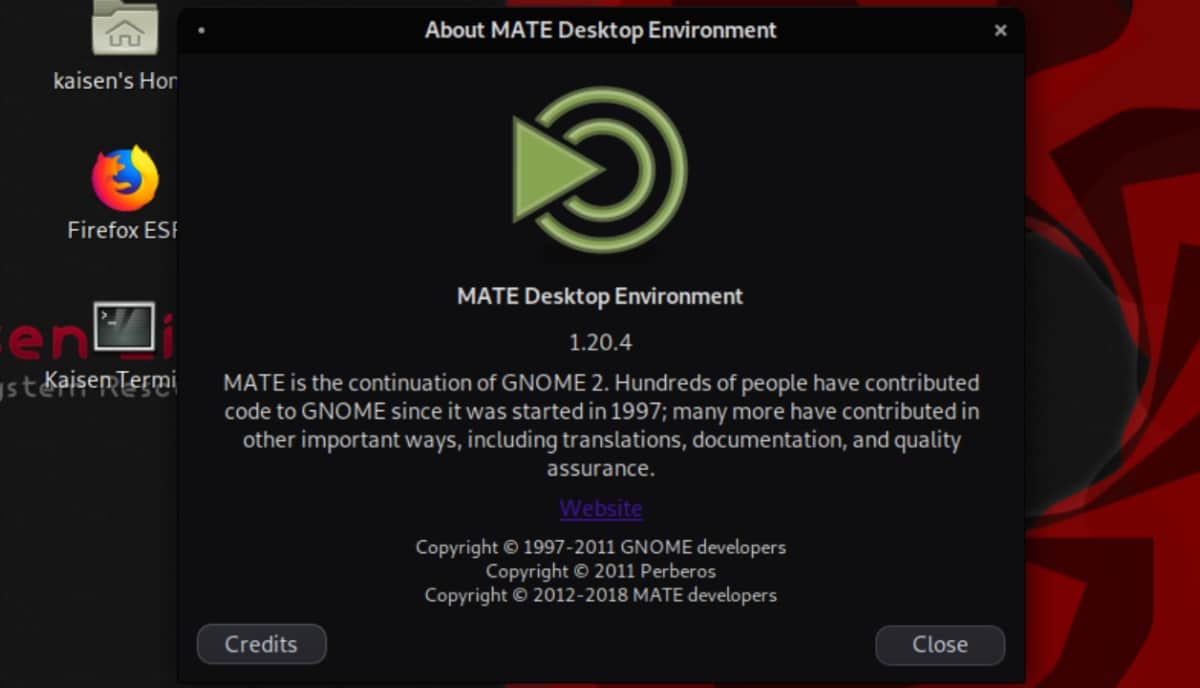Click the bold MATE Desktop Environment heading

click(600, 297)
